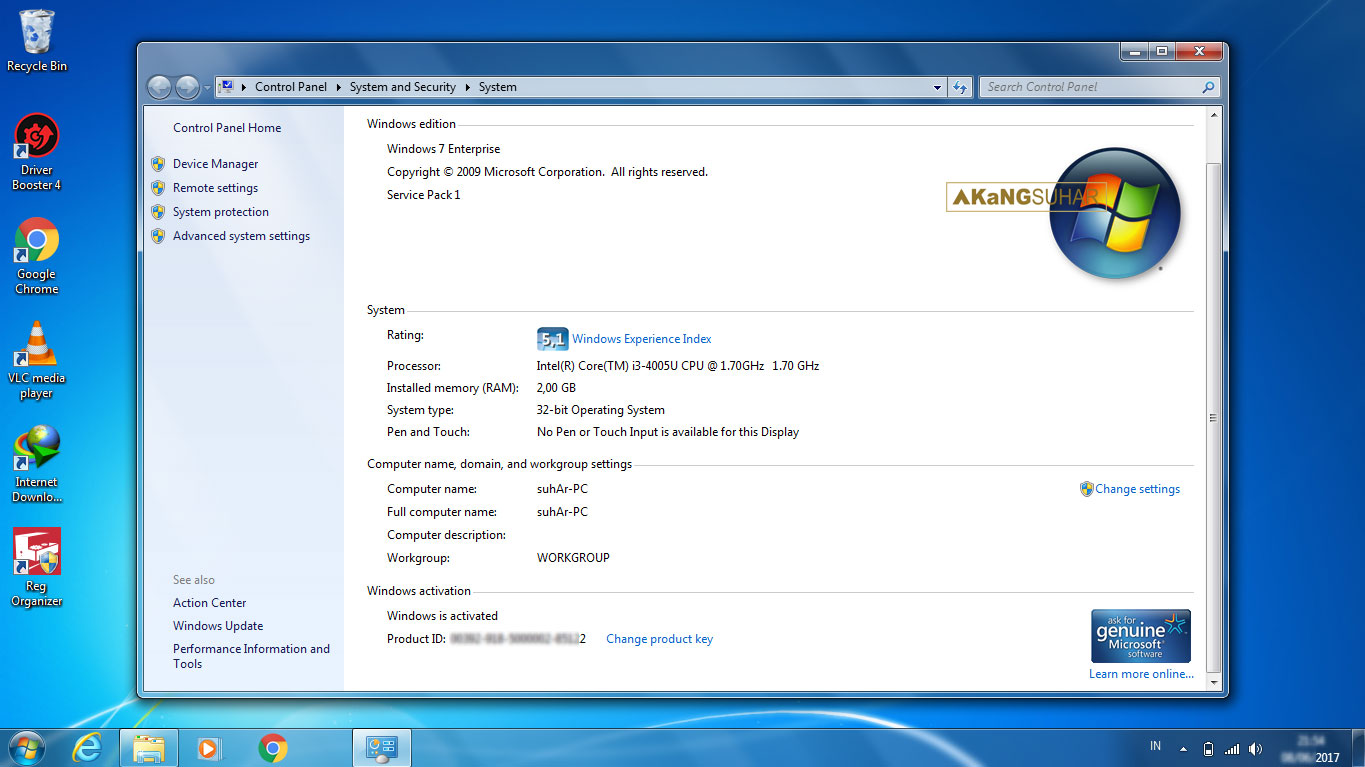Image resolution: width=1365 pixels, height=767 pixels.
Task: Launch Internet Explorer from the taskbar
Action: (87, 748)
